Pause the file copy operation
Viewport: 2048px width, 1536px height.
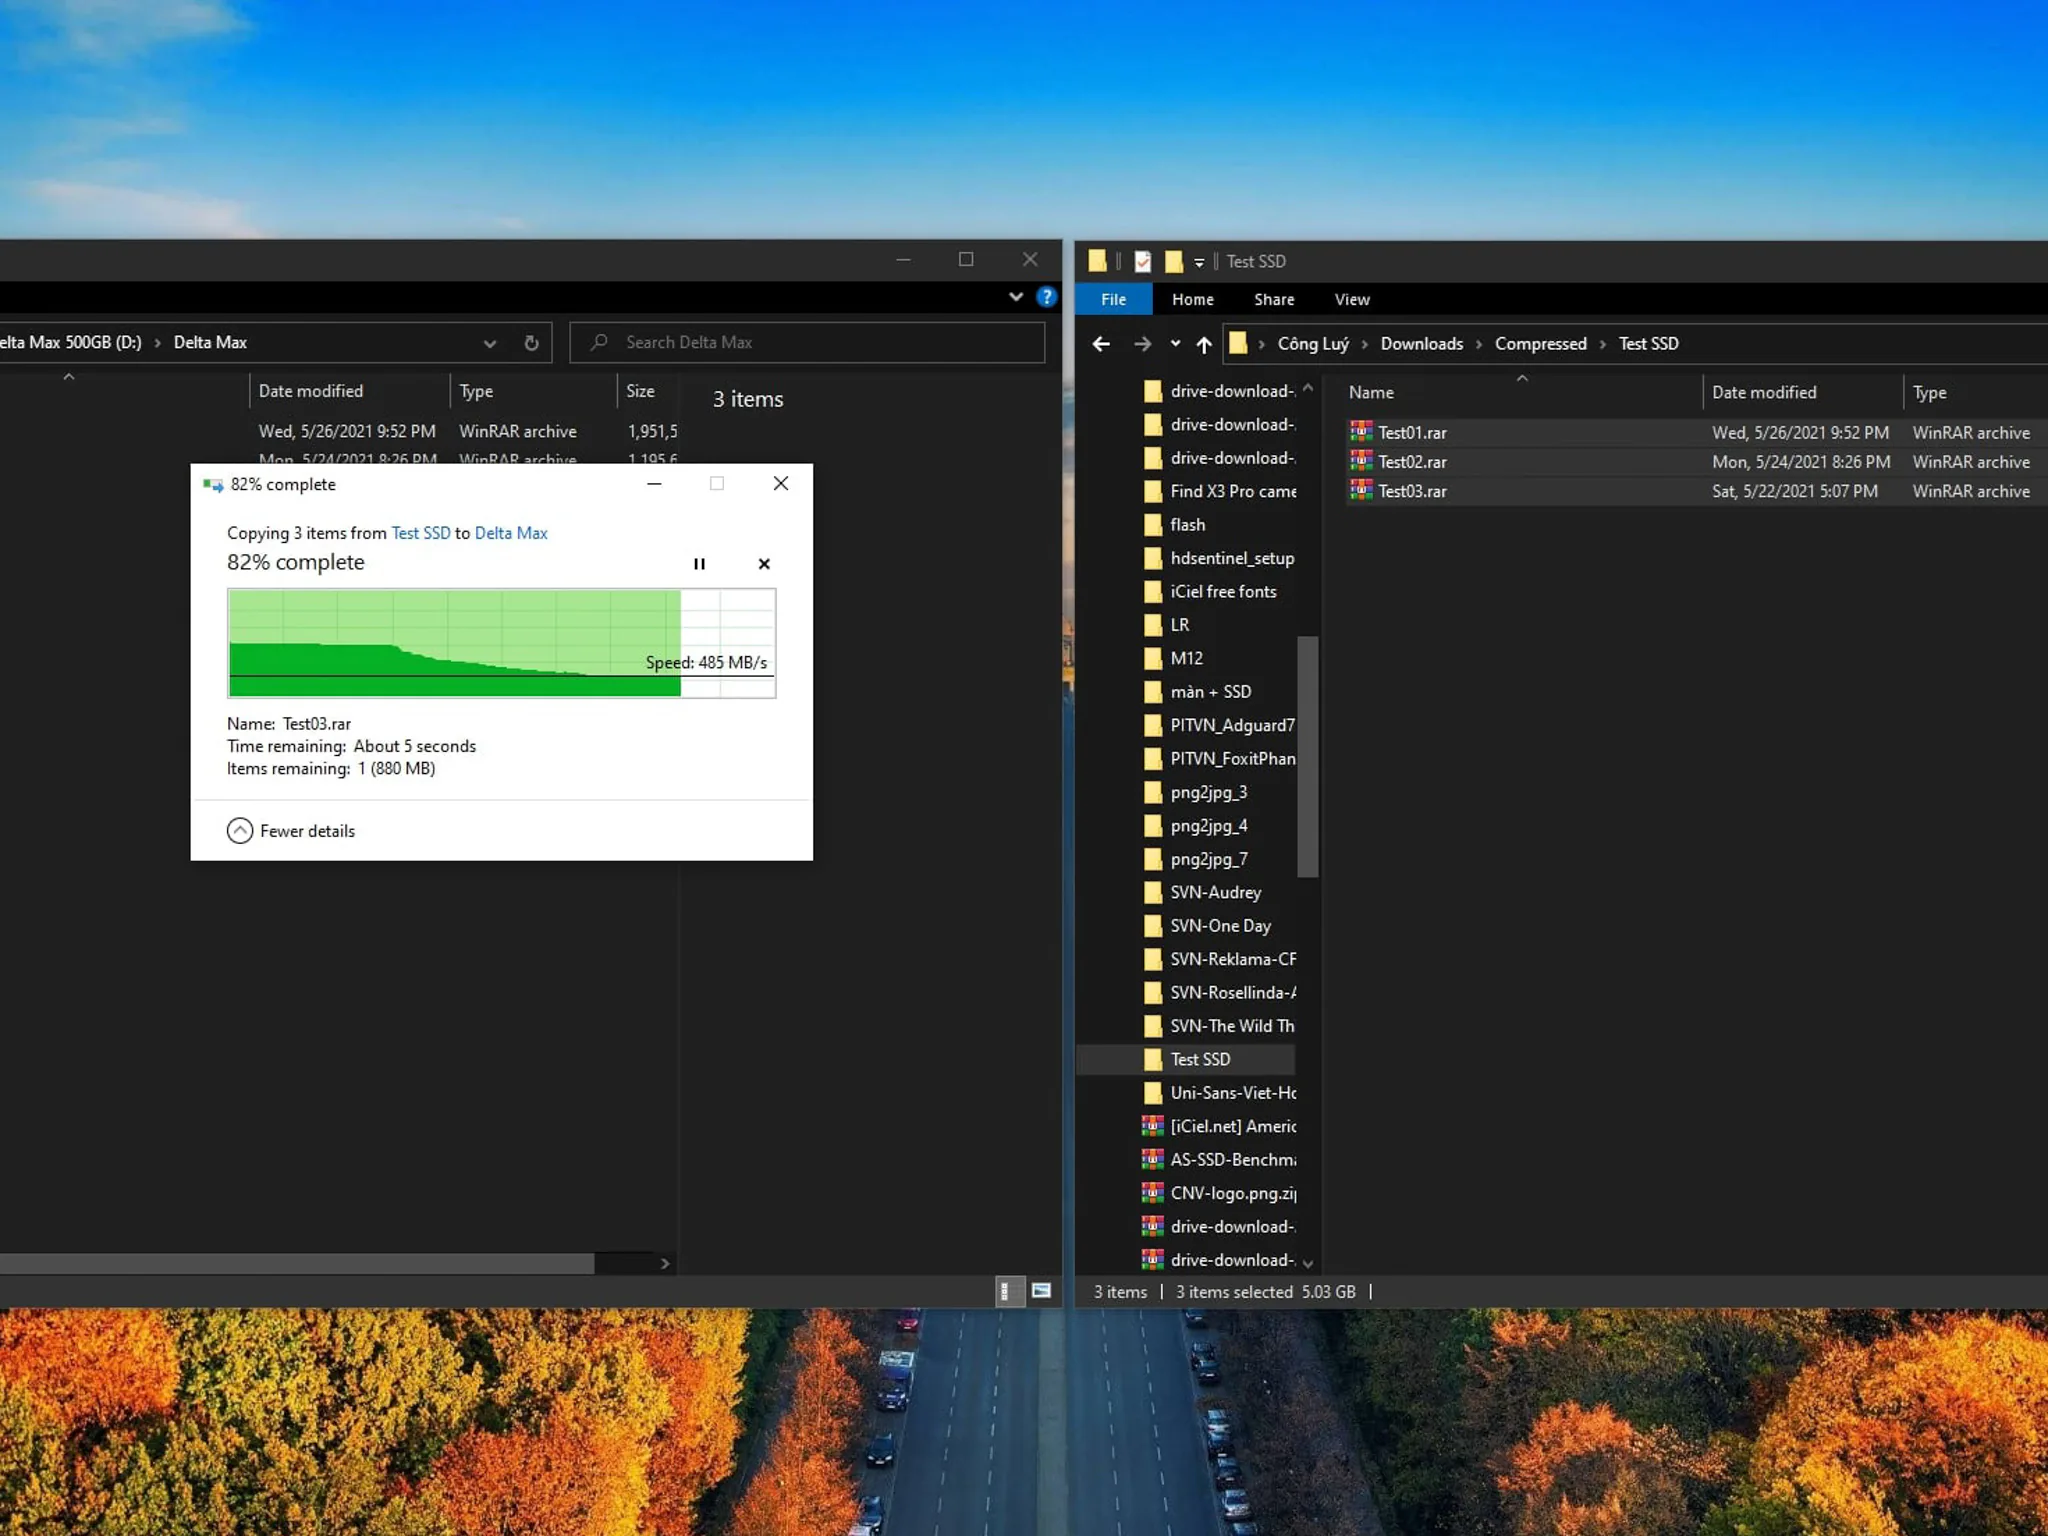click(699, 564)
